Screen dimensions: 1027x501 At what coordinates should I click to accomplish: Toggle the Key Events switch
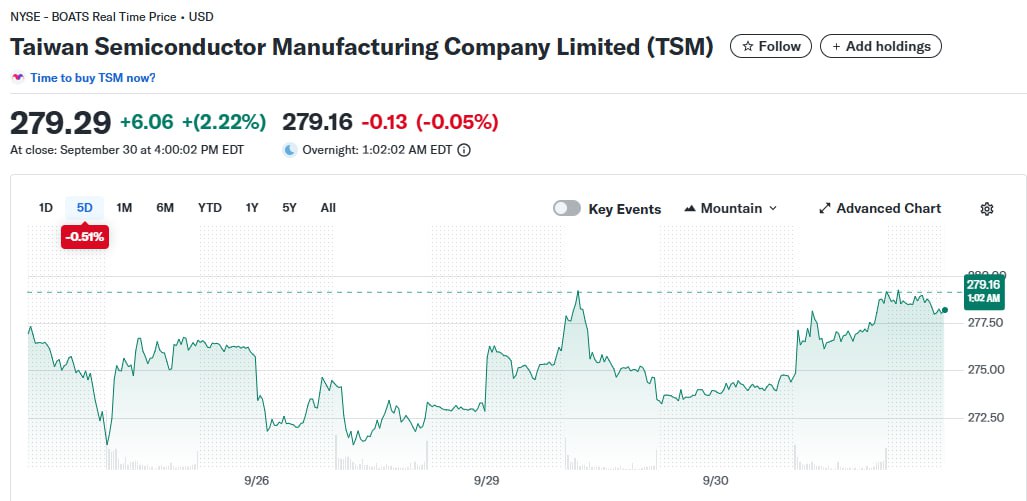coord(567,208)
